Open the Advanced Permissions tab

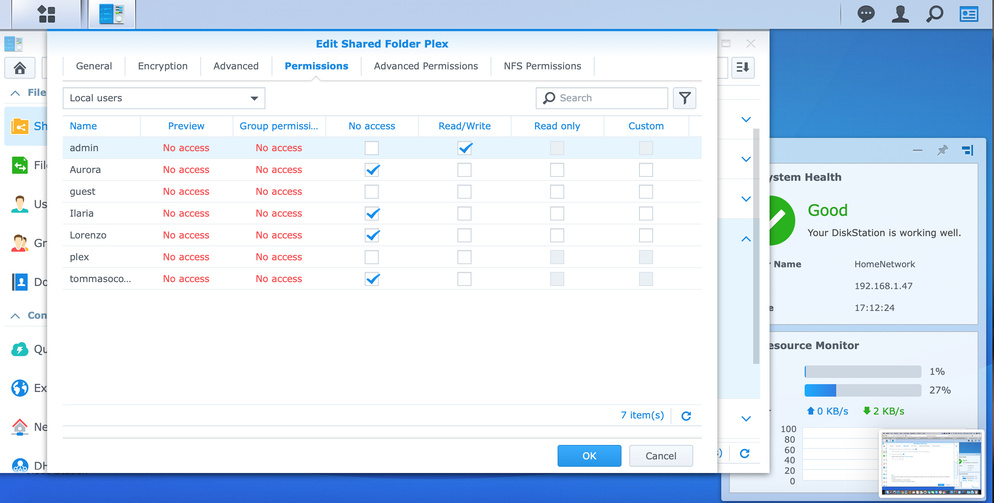426,66
